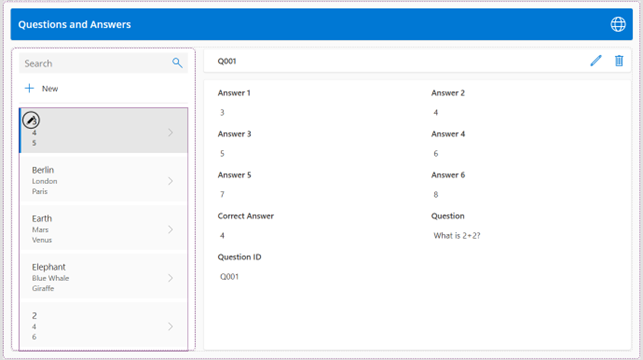Click the globe icon in the header
This screenshot has width=643, height=360.
tap(618, 24)
